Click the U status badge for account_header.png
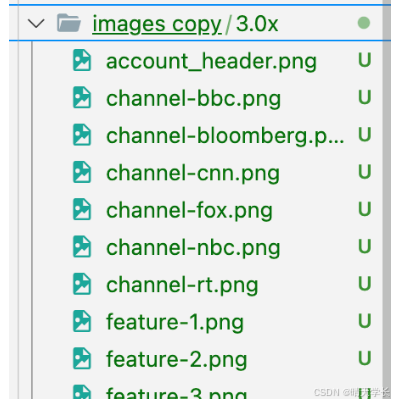This screenshot has width=394, height=404. pos(364,60)
